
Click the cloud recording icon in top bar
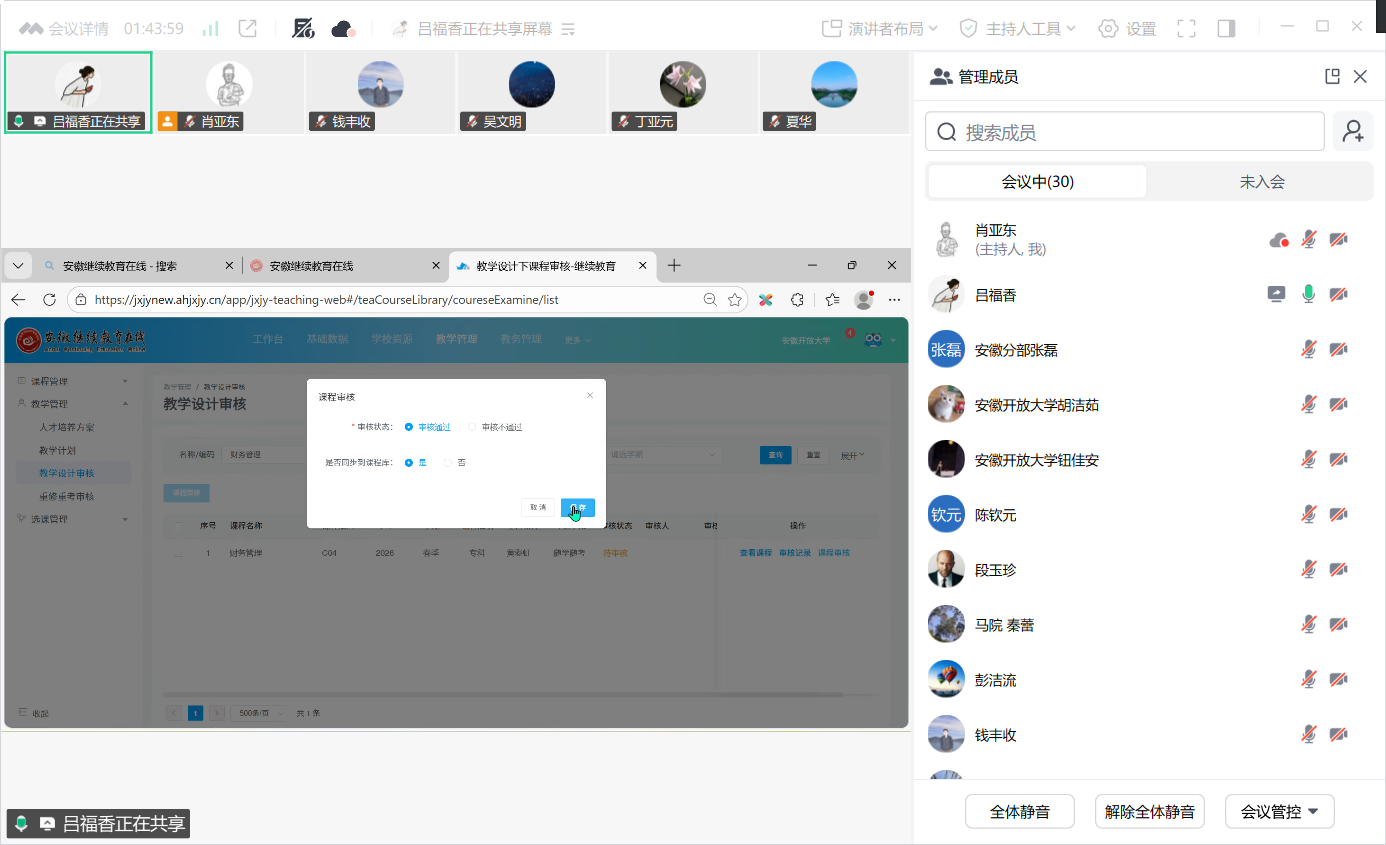343,29
